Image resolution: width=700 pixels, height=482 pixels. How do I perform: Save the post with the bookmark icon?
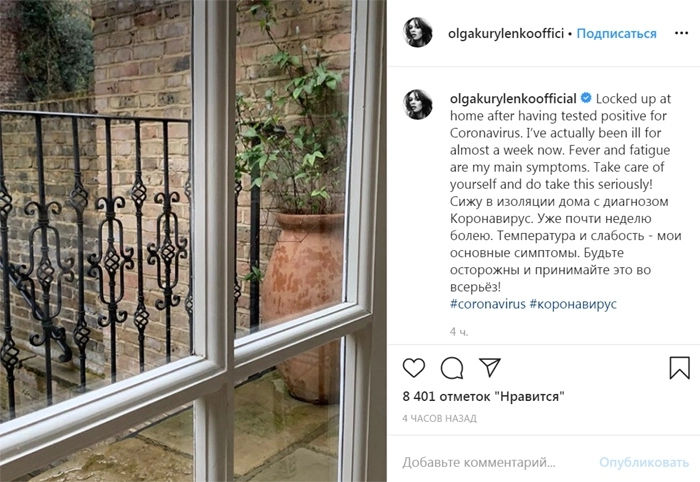point(679,368)
